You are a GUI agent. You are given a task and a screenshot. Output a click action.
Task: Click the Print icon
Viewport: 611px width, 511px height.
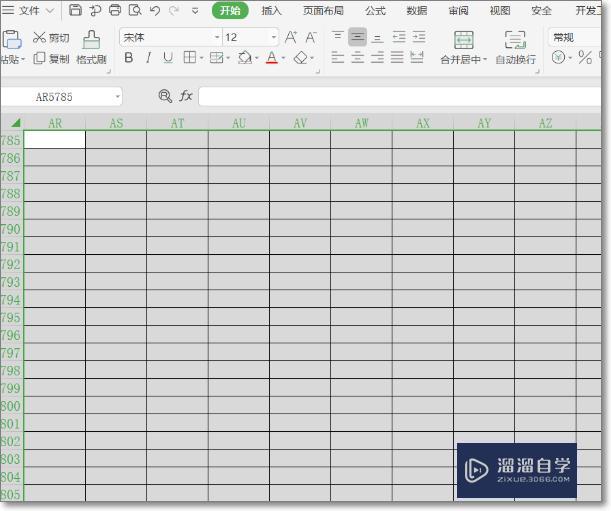coord(115,10)
